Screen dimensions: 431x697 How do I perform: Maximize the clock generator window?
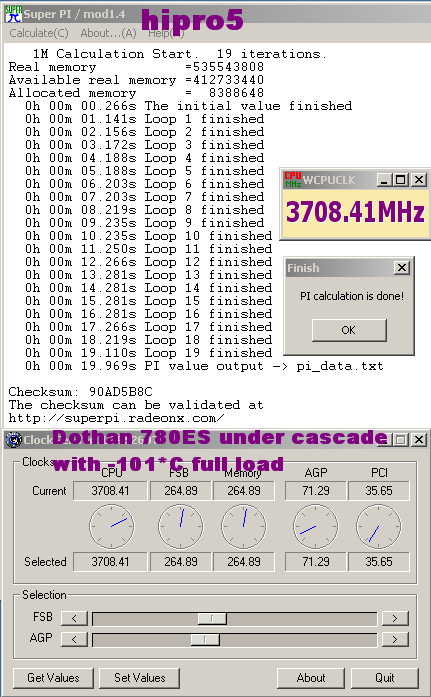click(x=401, y=440)
